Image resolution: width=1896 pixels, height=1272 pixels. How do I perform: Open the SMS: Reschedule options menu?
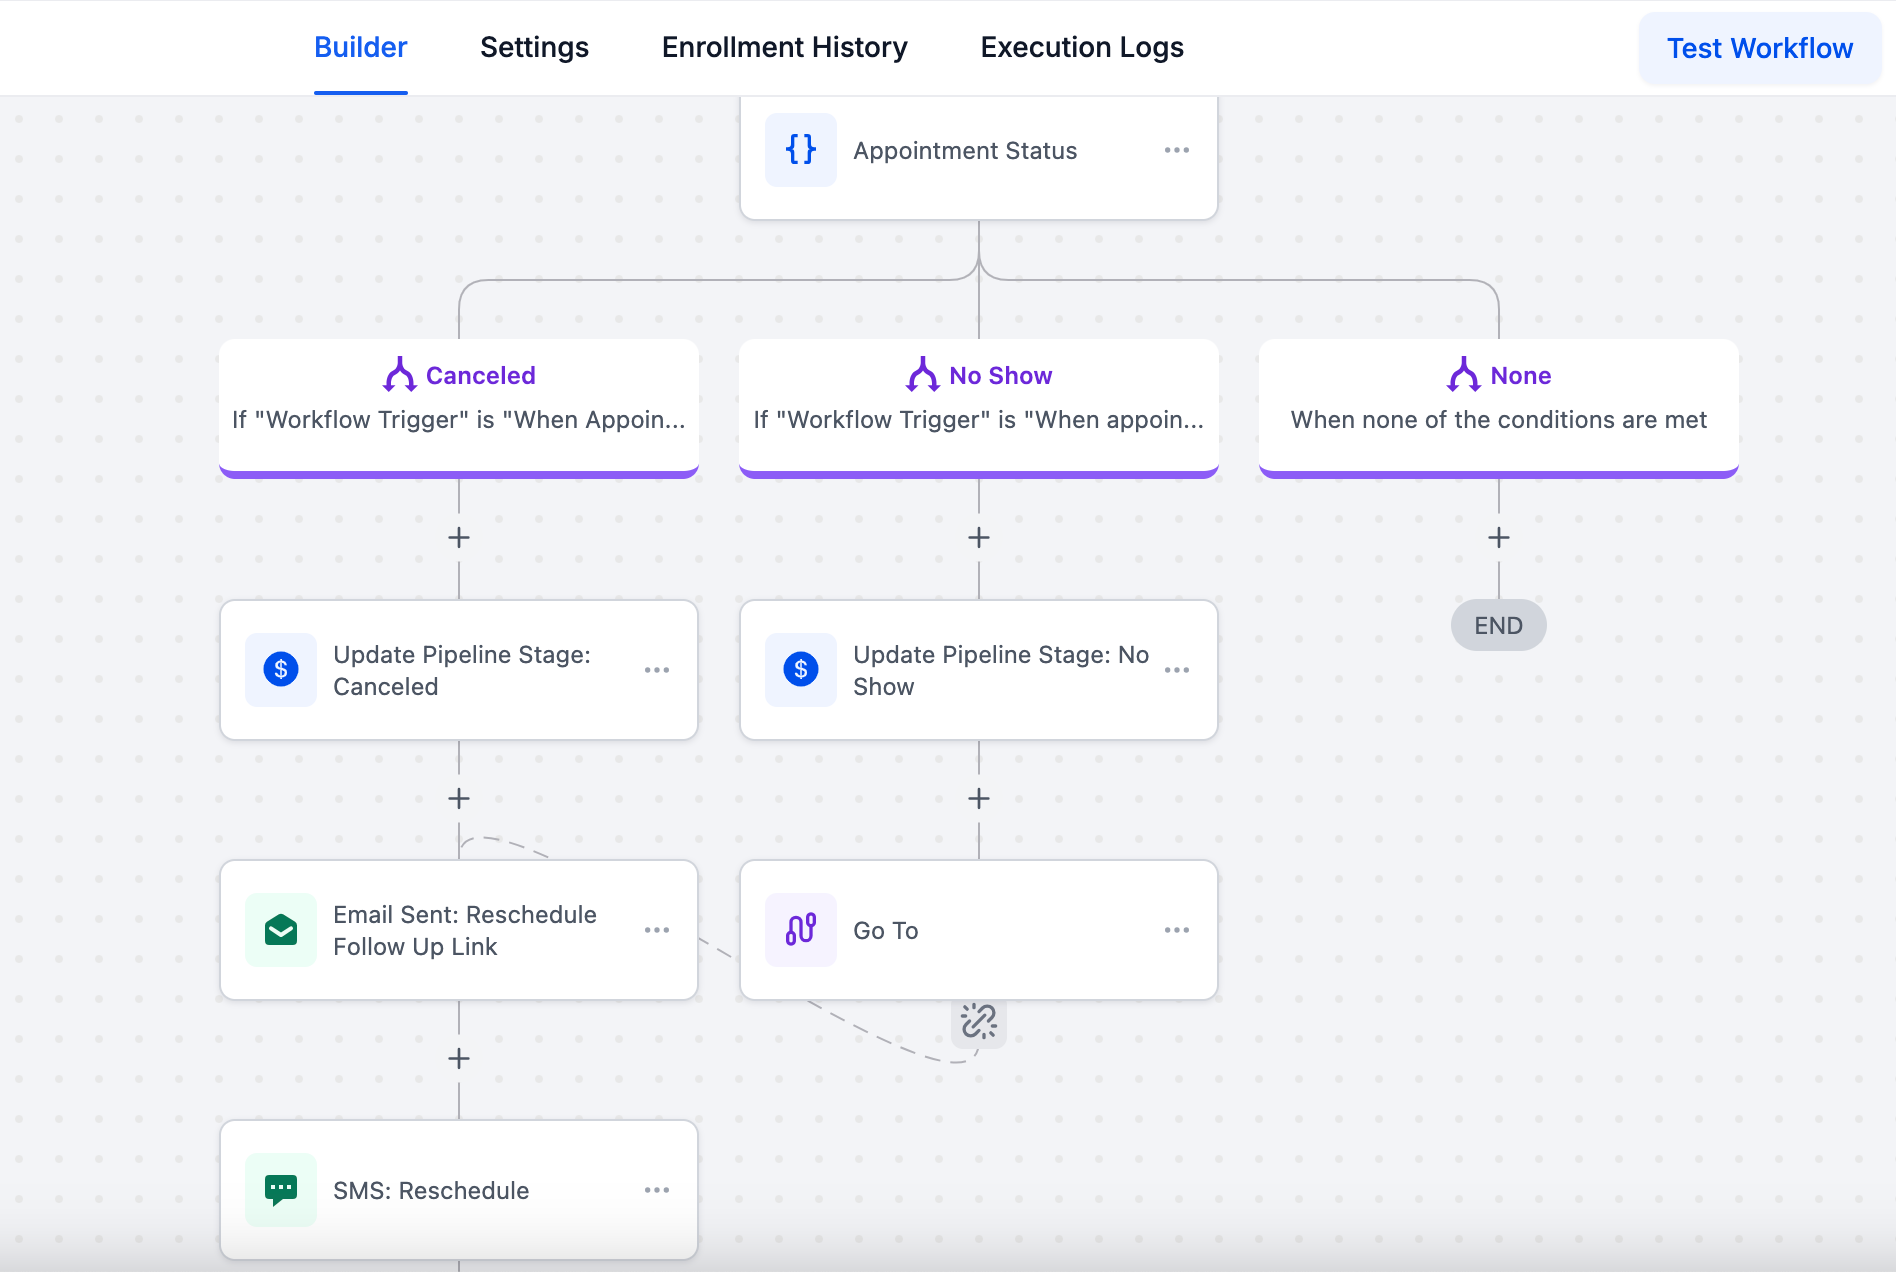[657, 1190]
